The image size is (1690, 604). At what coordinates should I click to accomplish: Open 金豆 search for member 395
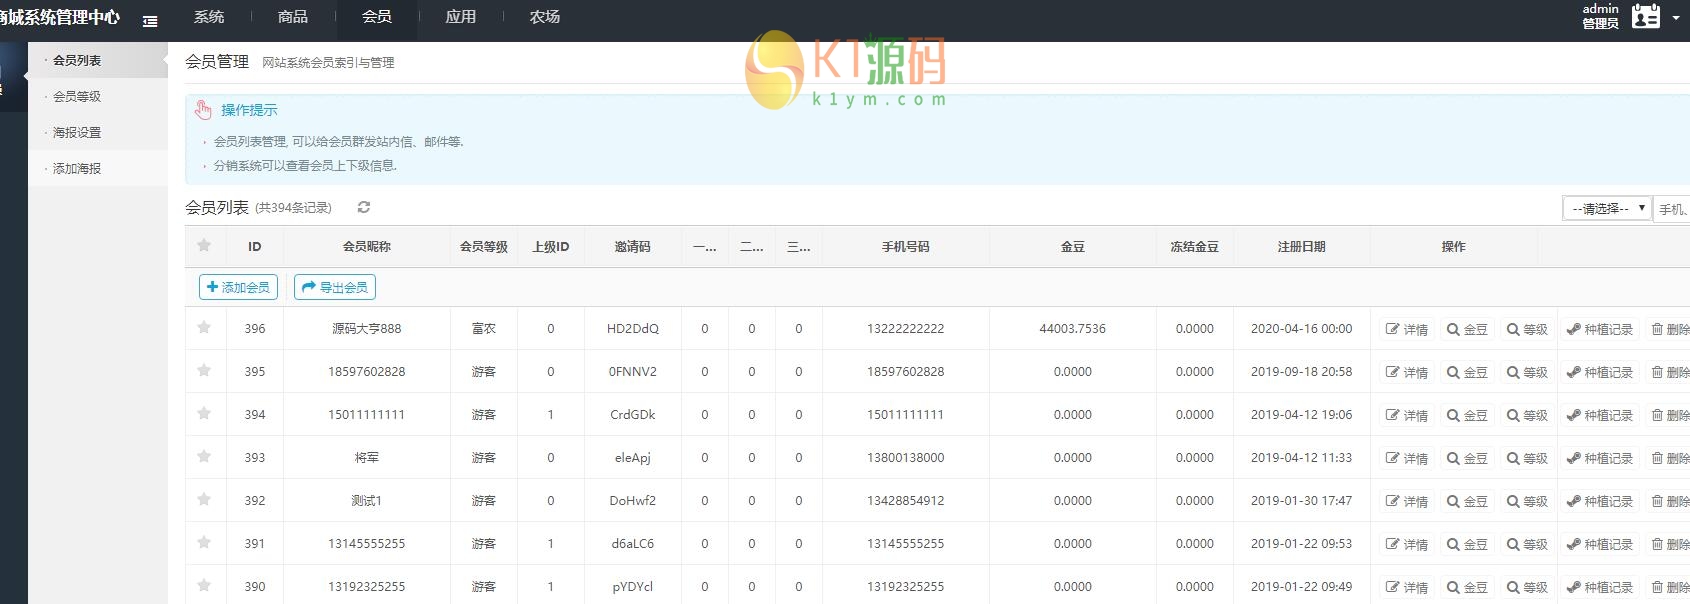[x=1467, y=372]
